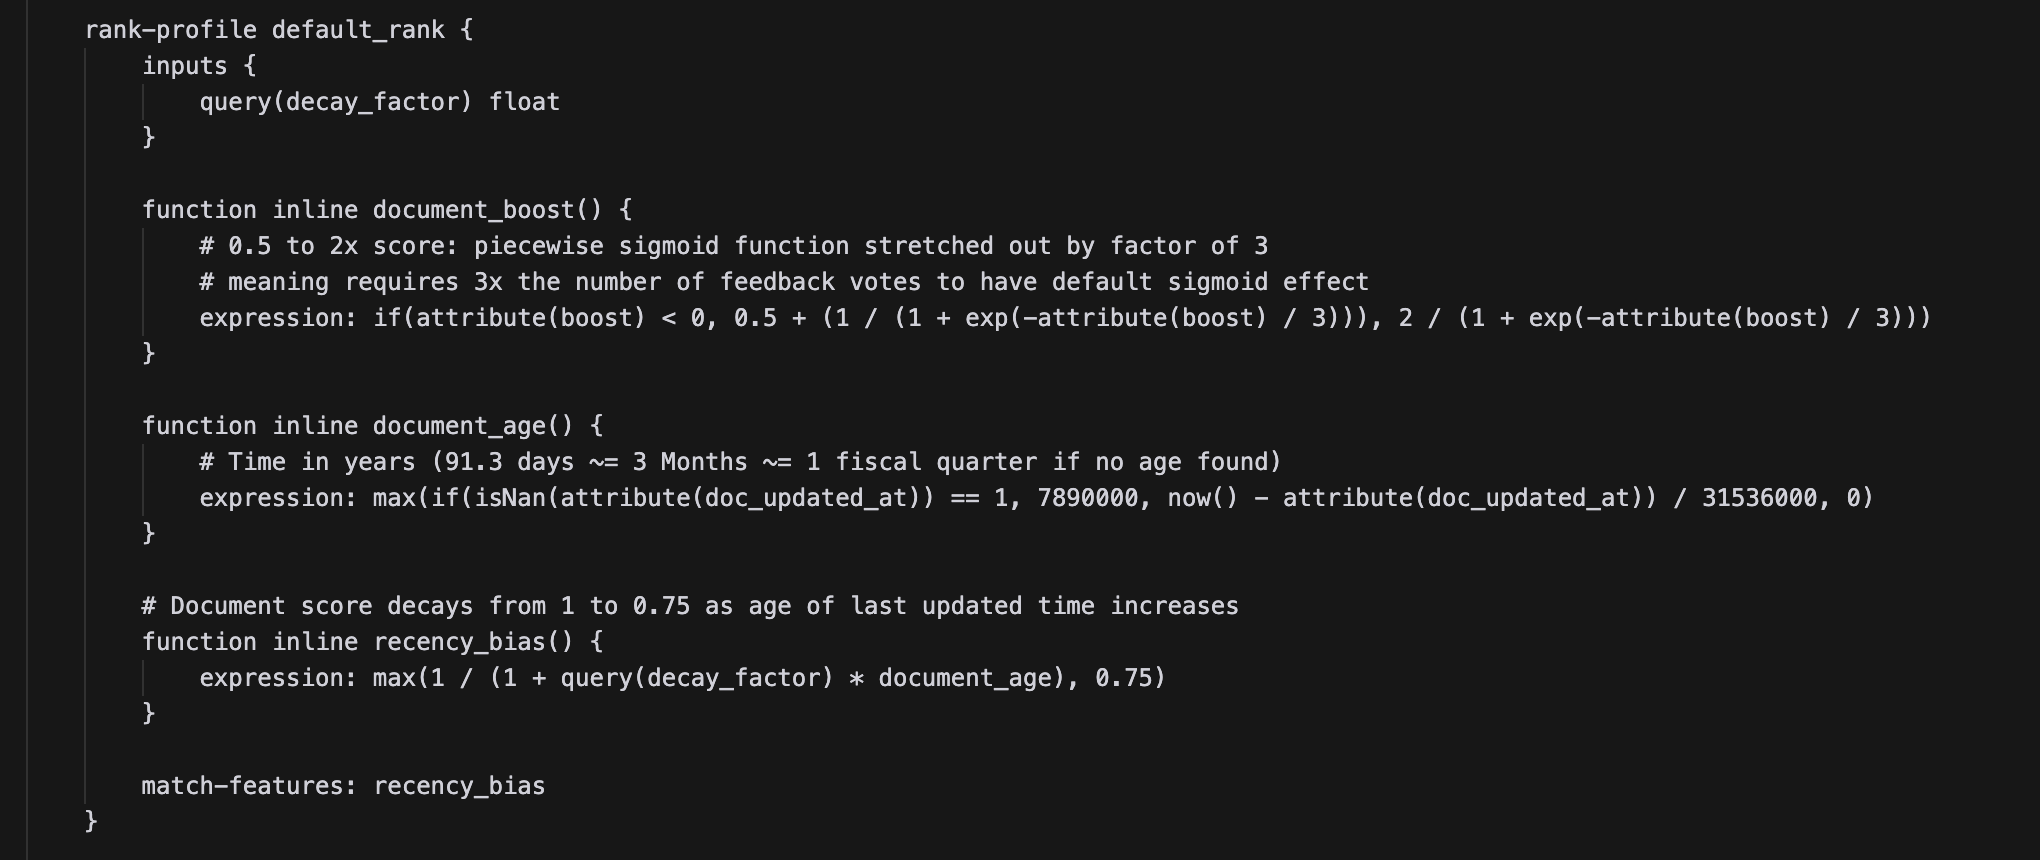Image resolution: width=2040 pixels, height=860 pixels.
Task: Click attribute(boost) in the if condition
Action: 531,318
